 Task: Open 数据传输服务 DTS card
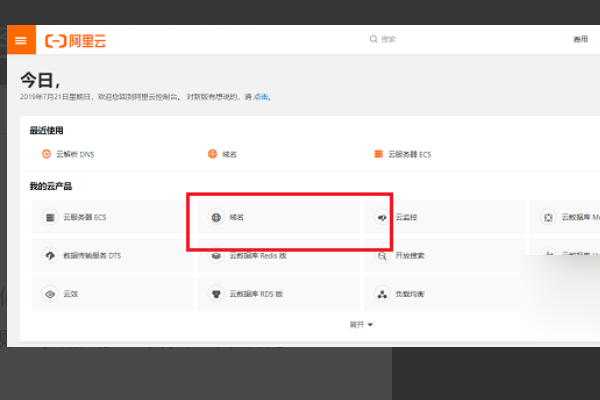(112, 255)
